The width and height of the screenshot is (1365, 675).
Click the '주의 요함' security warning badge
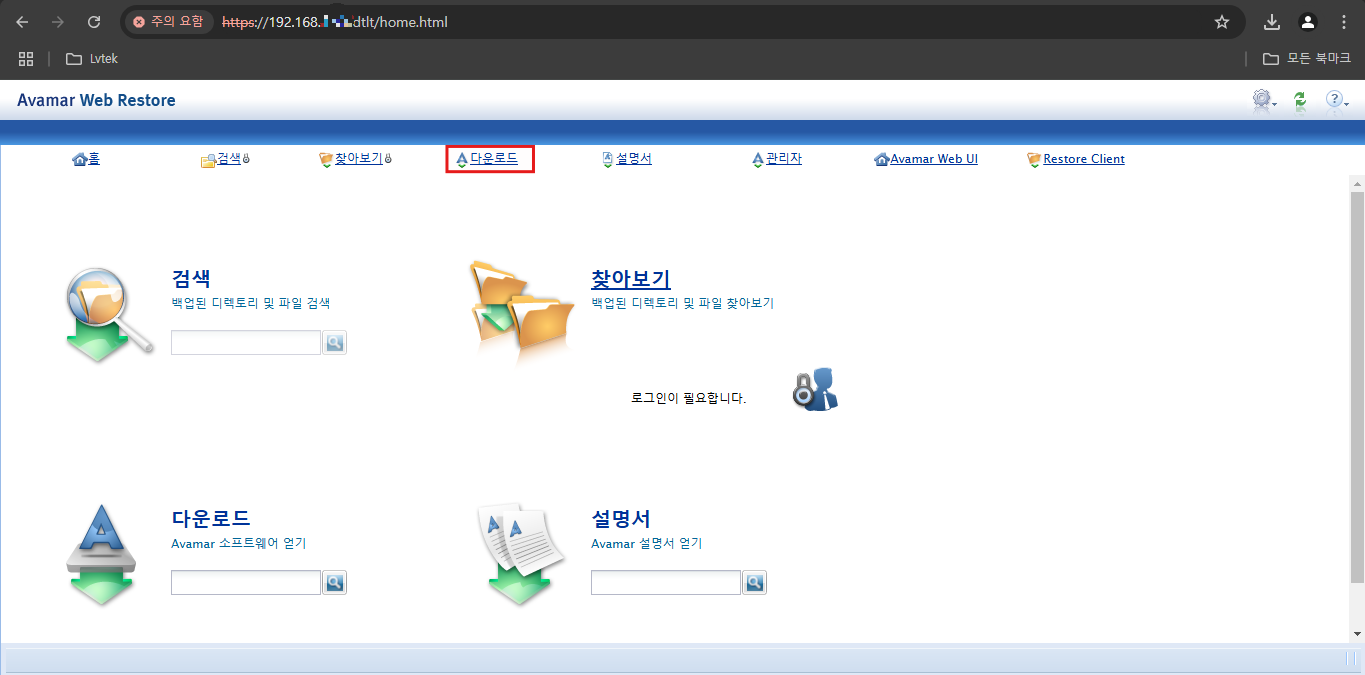[x=169, y=21]
